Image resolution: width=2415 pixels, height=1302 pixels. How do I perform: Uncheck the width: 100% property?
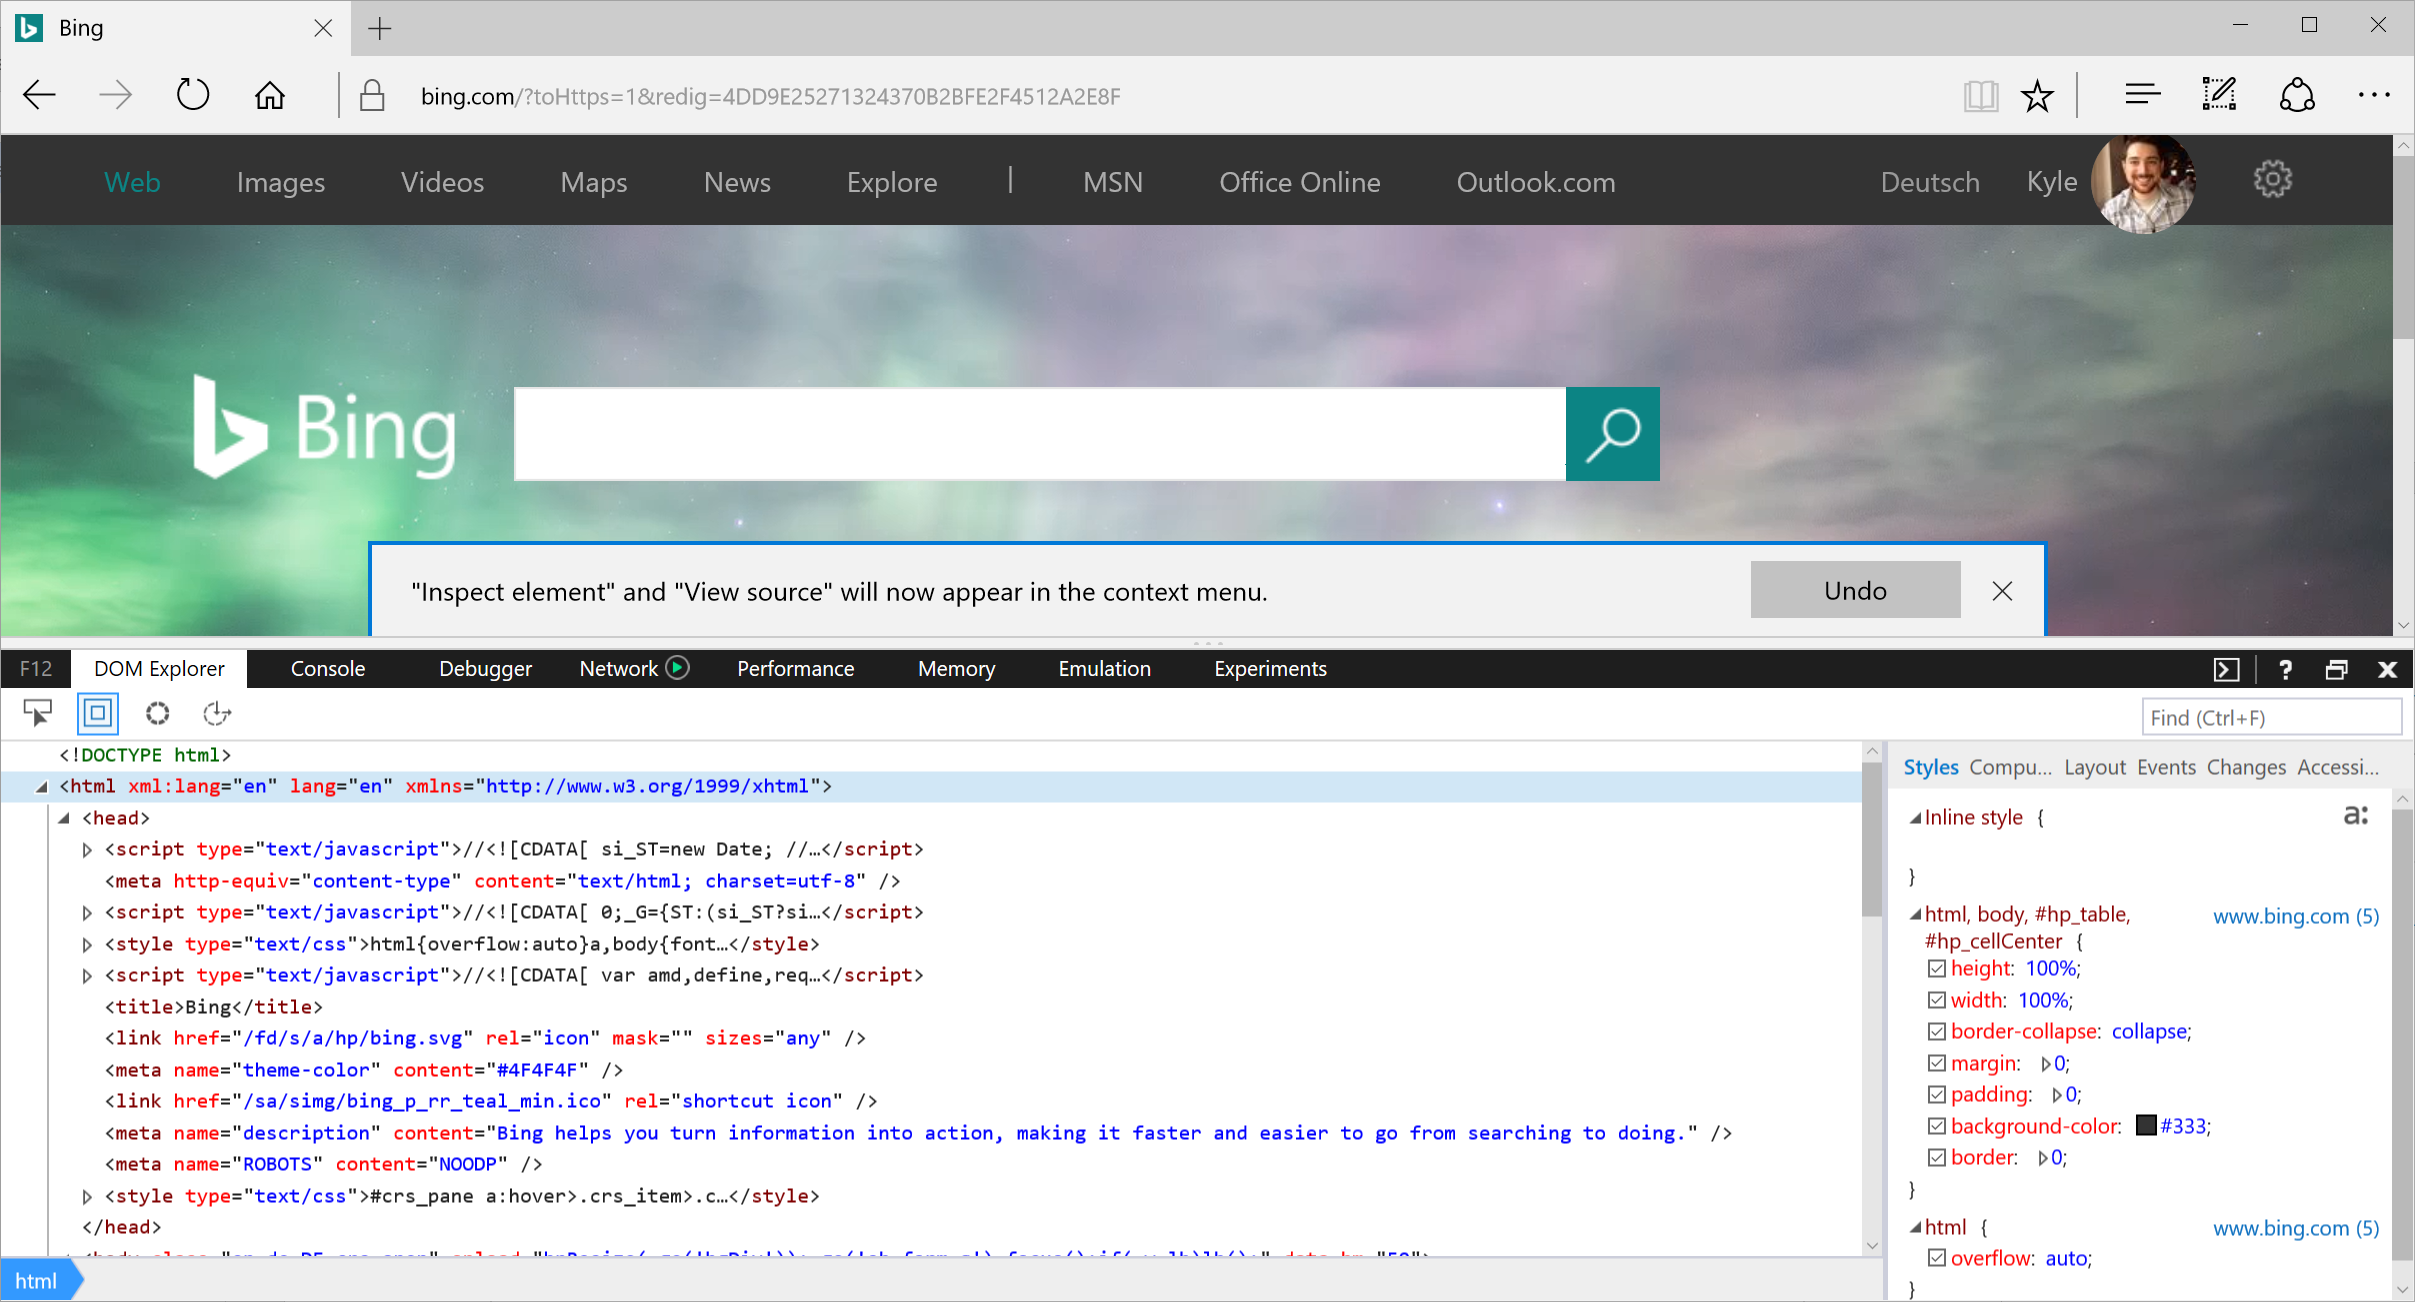pos(1937,1000)
